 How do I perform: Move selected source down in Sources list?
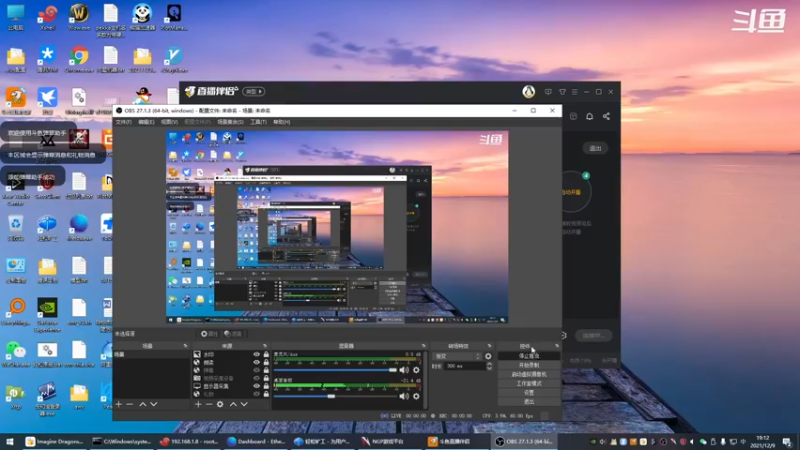click(x=244, y=404)
